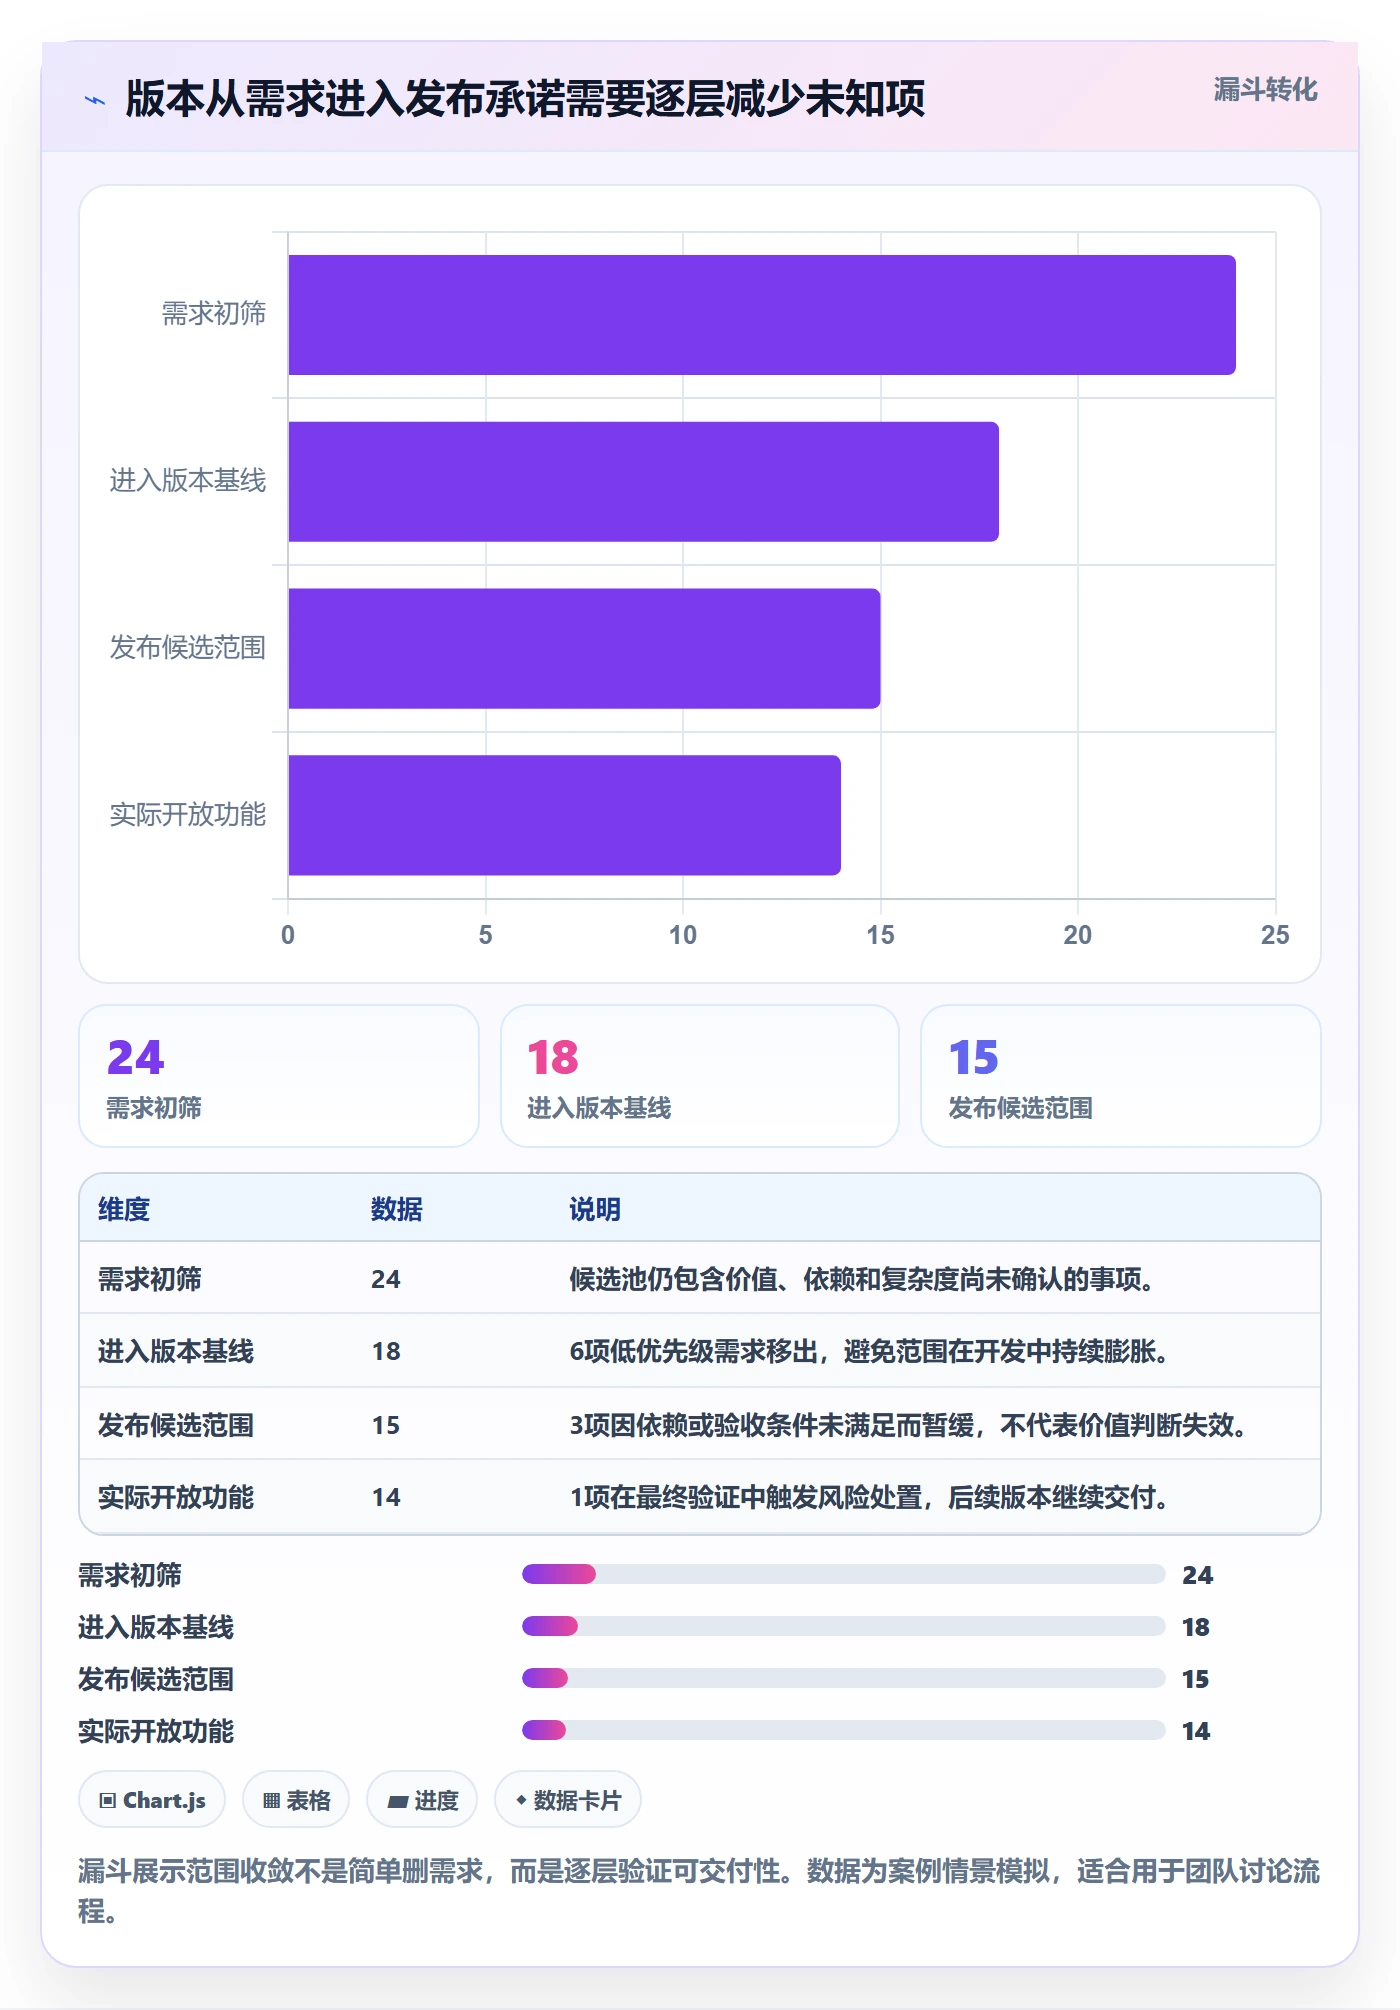Click the 需求初筛 bar in the chart
Viewport: 1400px width, 2010px height.
point(762,315)
